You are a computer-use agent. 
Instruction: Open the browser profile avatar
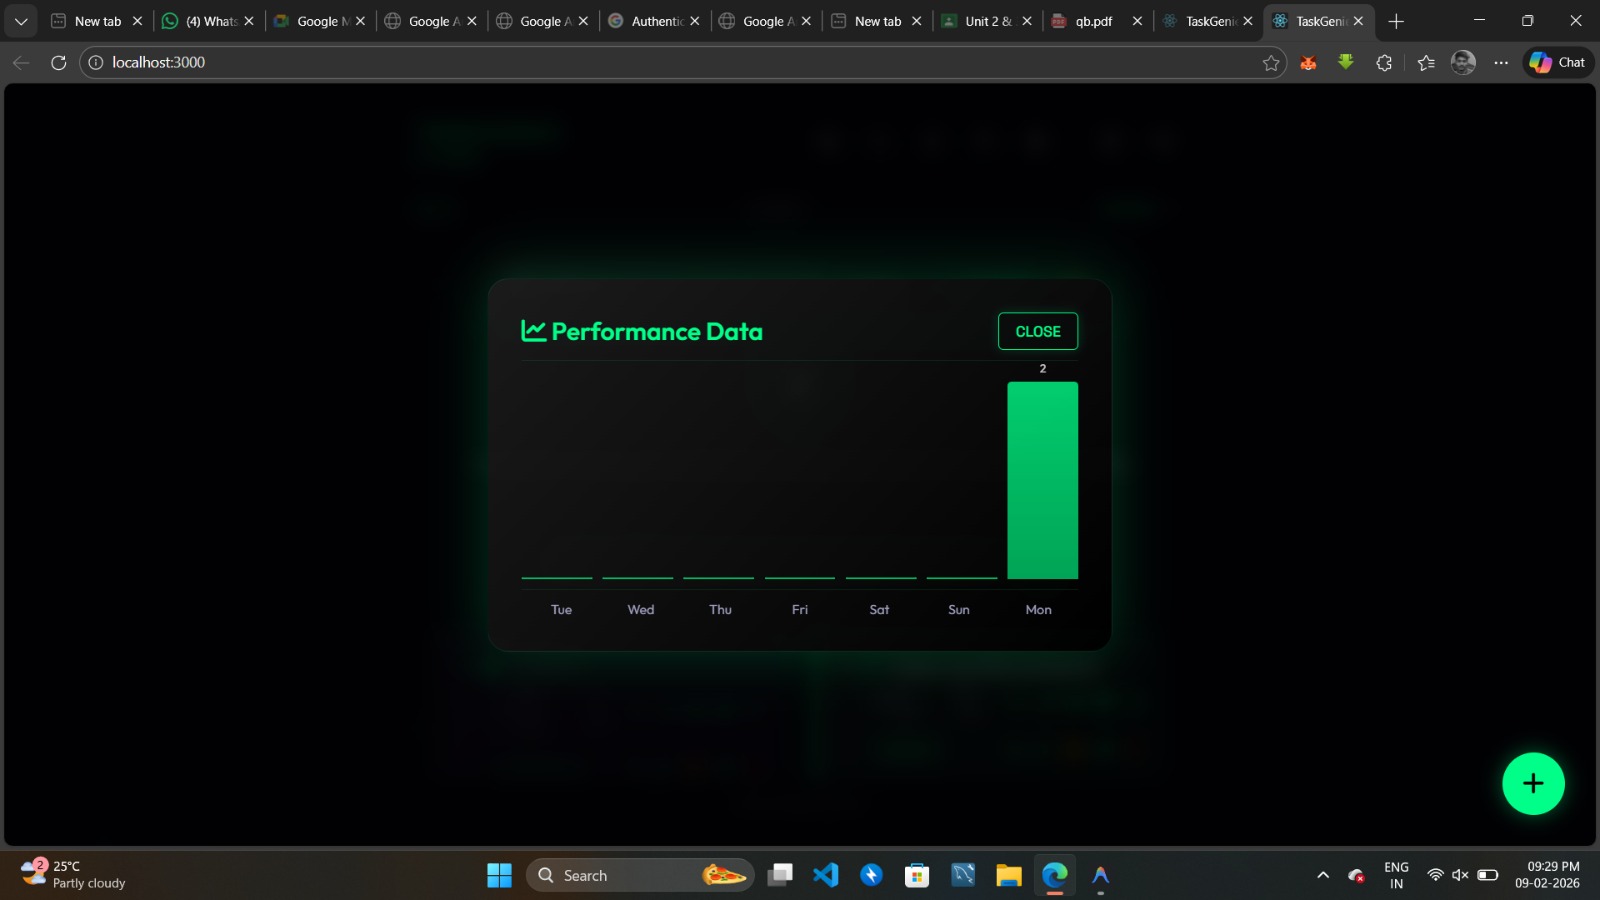(1463, 62)
